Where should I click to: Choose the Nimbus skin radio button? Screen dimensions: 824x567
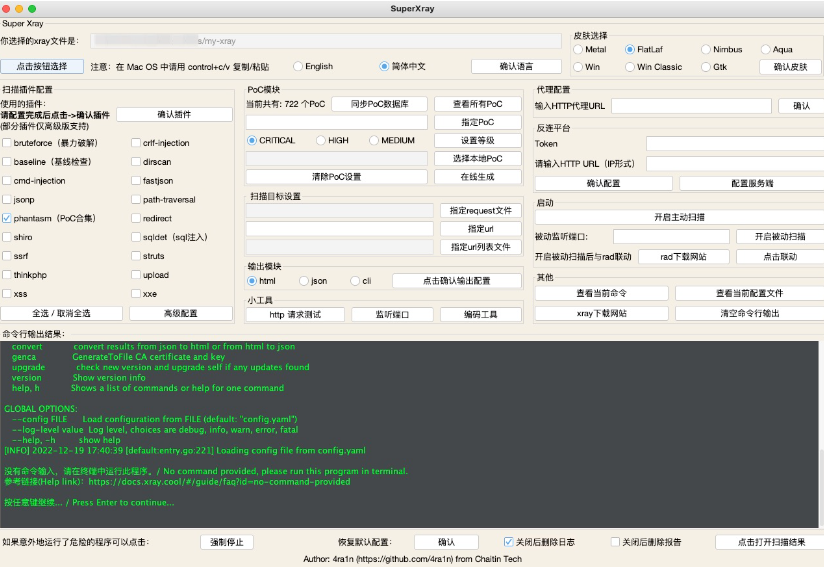click(706, 49)
